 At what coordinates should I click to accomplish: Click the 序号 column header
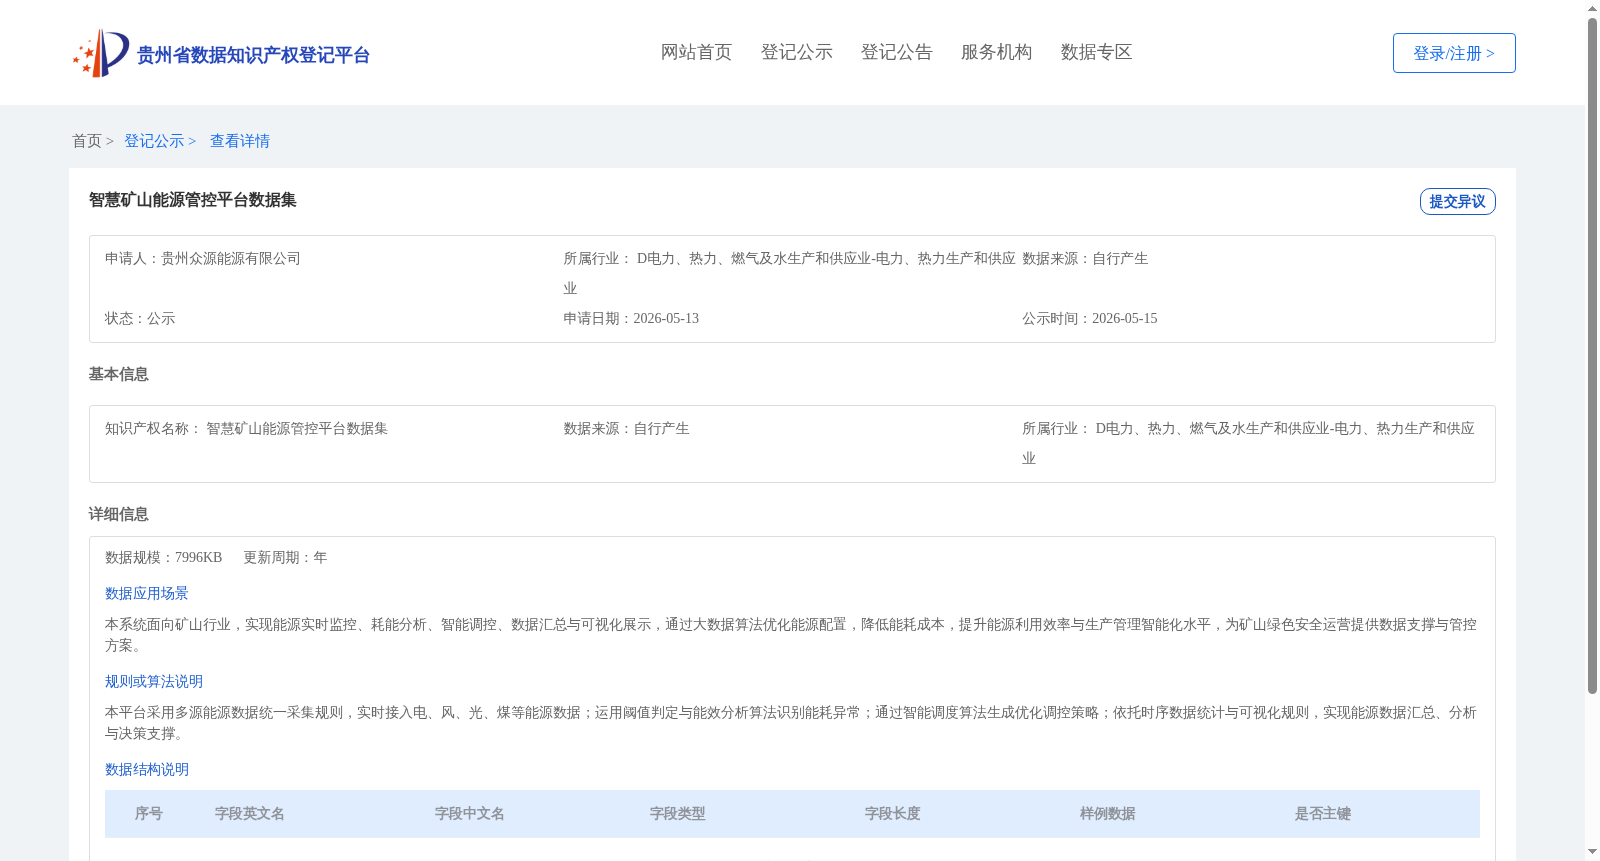click(x=149, y=814)
